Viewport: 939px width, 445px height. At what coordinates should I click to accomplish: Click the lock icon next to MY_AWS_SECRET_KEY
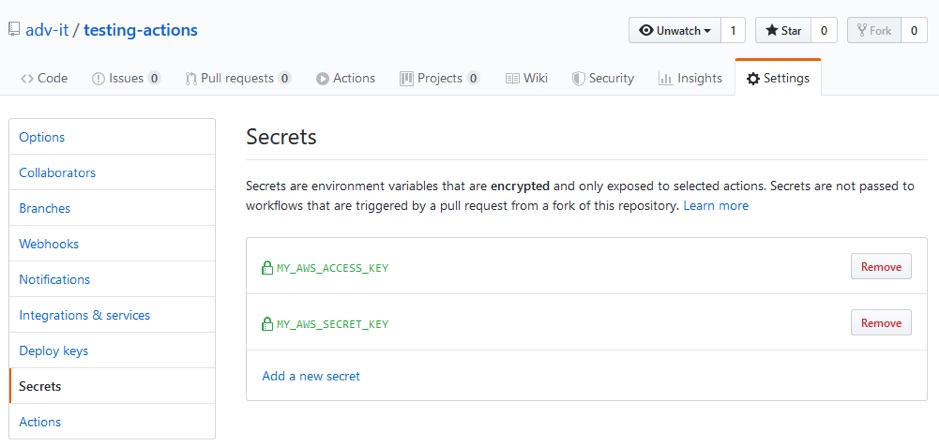[x=267, y=324]
